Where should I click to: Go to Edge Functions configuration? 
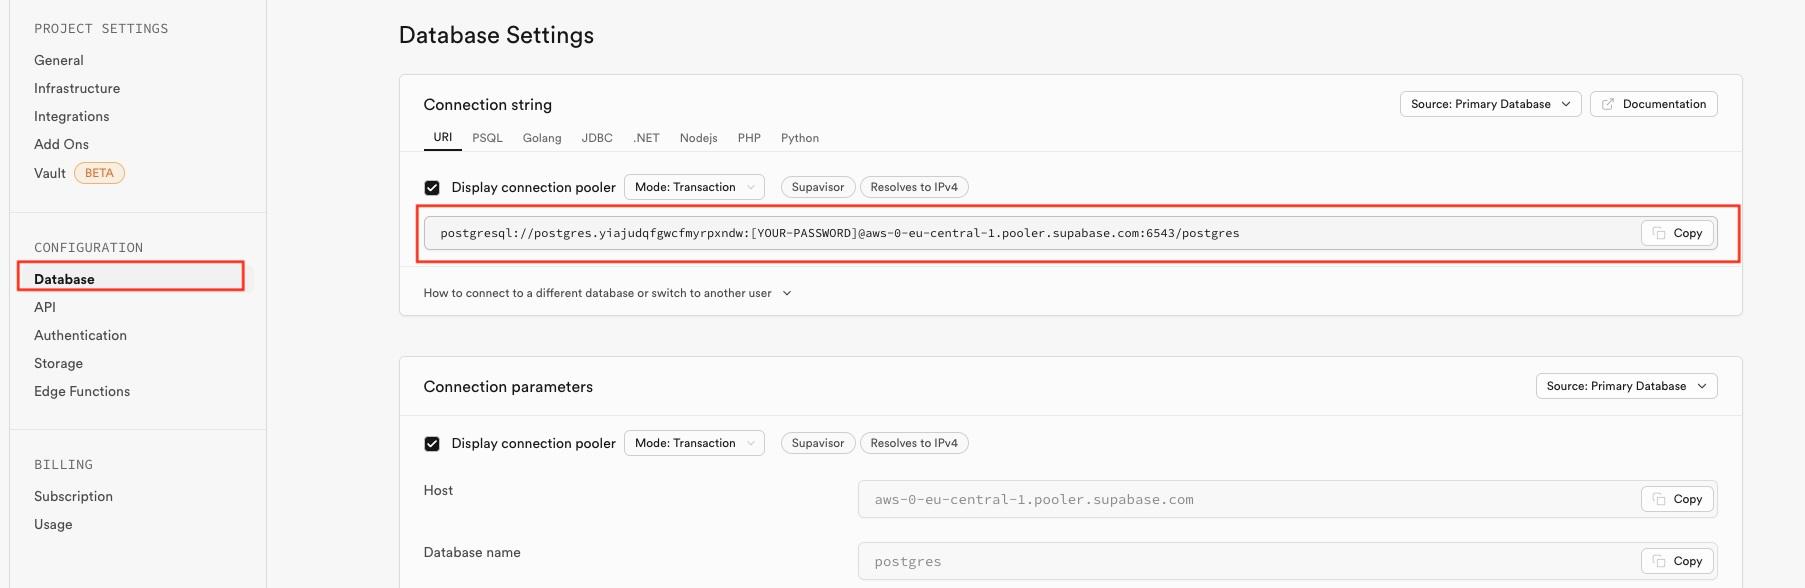82,391
